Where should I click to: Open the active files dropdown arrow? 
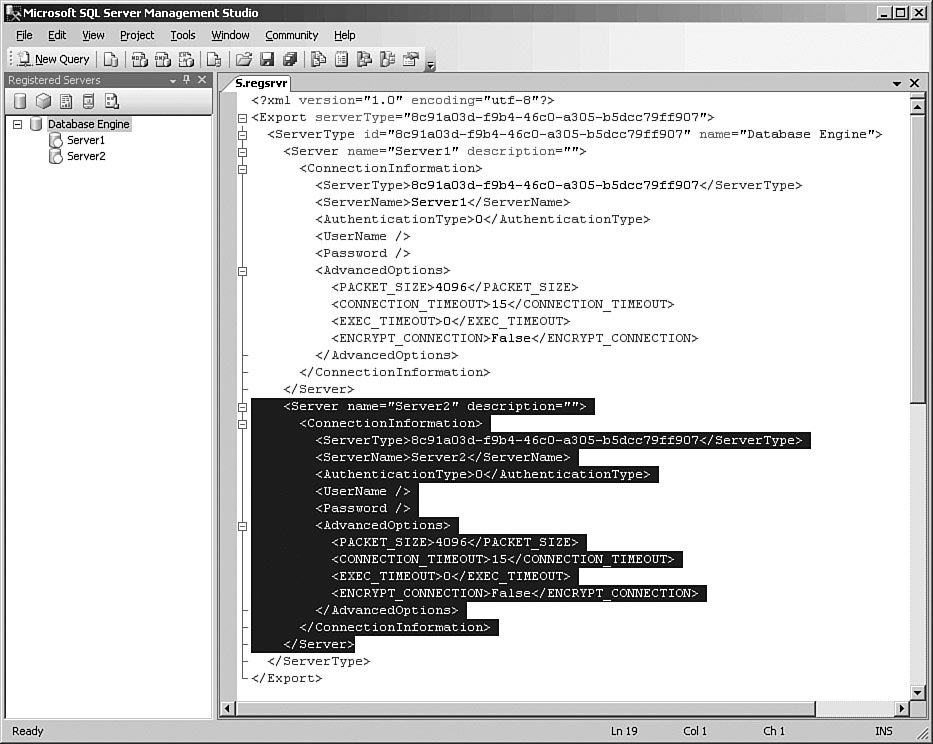pyautogui.click(x=897, y=83)
